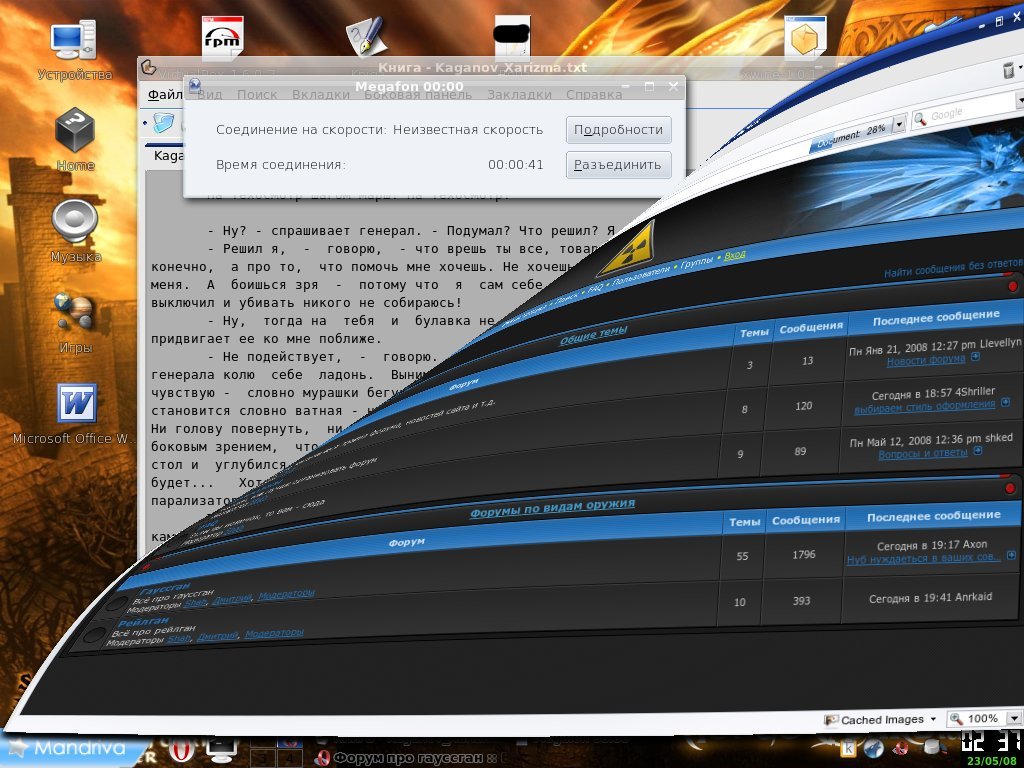Open the Форумы по видам оружия category link
1024x768 pixels.
(552, 507)
